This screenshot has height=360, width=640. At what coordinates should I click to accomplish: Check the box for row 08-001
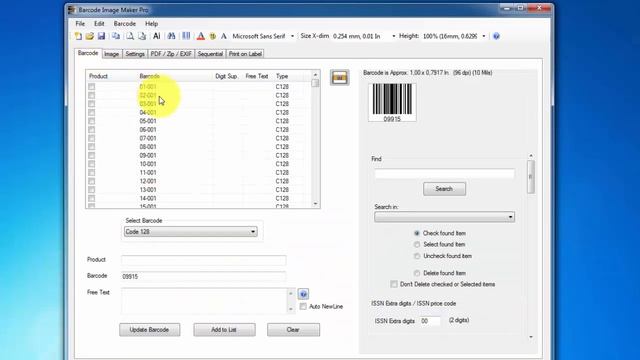(x=91, y=147)
